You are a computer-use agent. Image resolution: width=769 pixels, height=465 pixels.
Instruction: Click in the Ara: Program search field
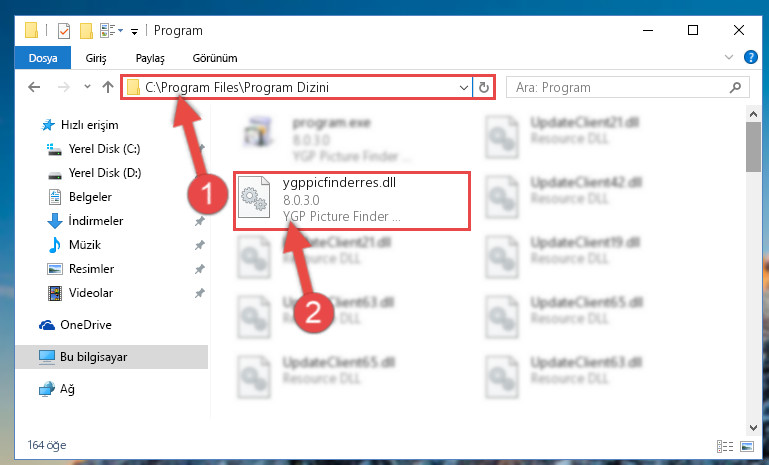(x=618, y=87)
